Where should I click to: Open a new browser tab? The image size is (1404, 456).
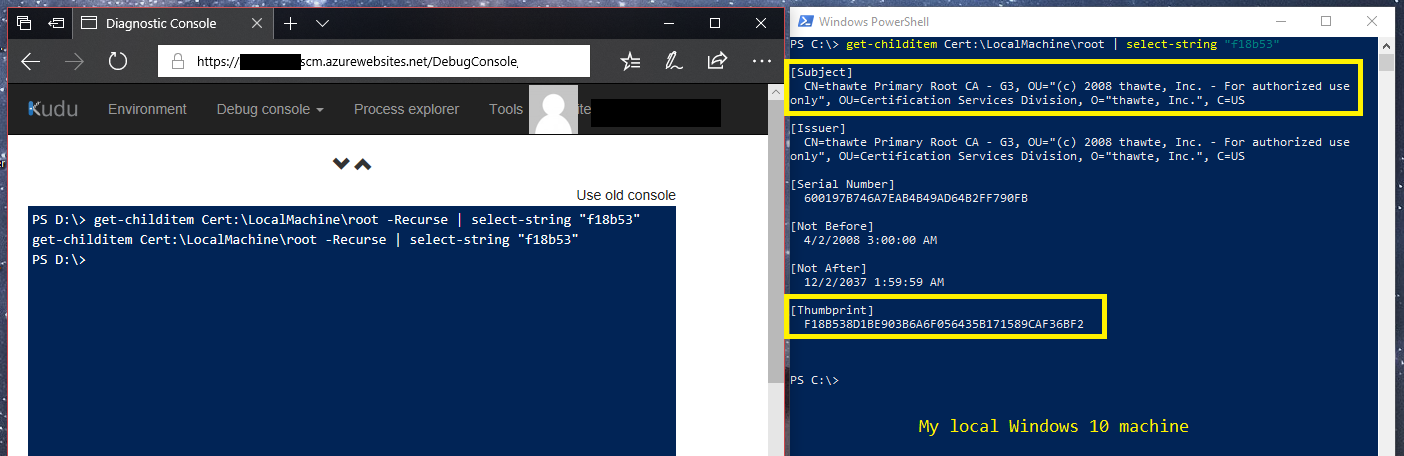290,22
